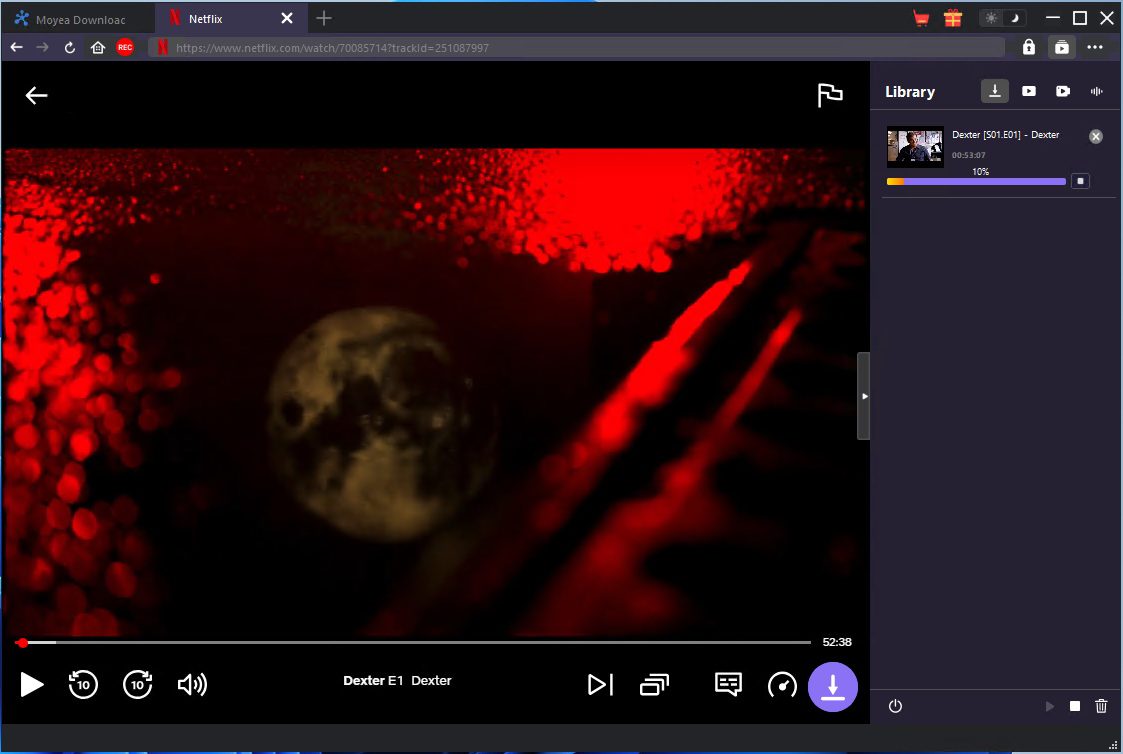Collapse the Library panel using side arrow
The height and width of the screenshot is (754, 1123).
[864, 396]
